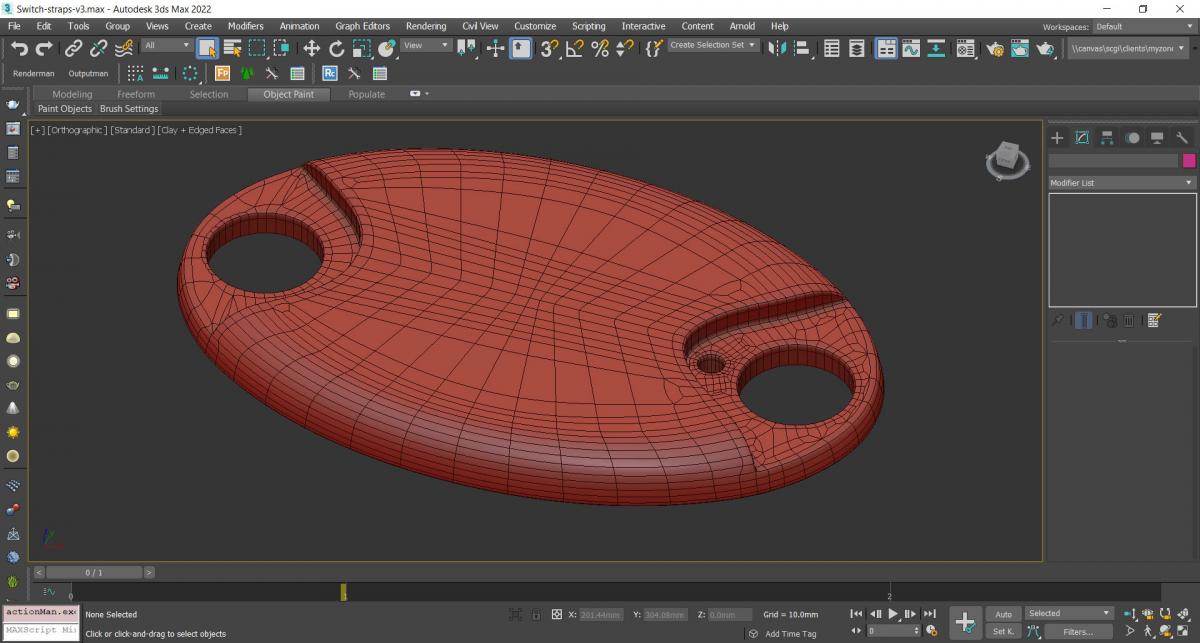The width and height of the screenshot is (1200, 643).
Task: Toggle the selection lock icon
Action: (536, 614)
